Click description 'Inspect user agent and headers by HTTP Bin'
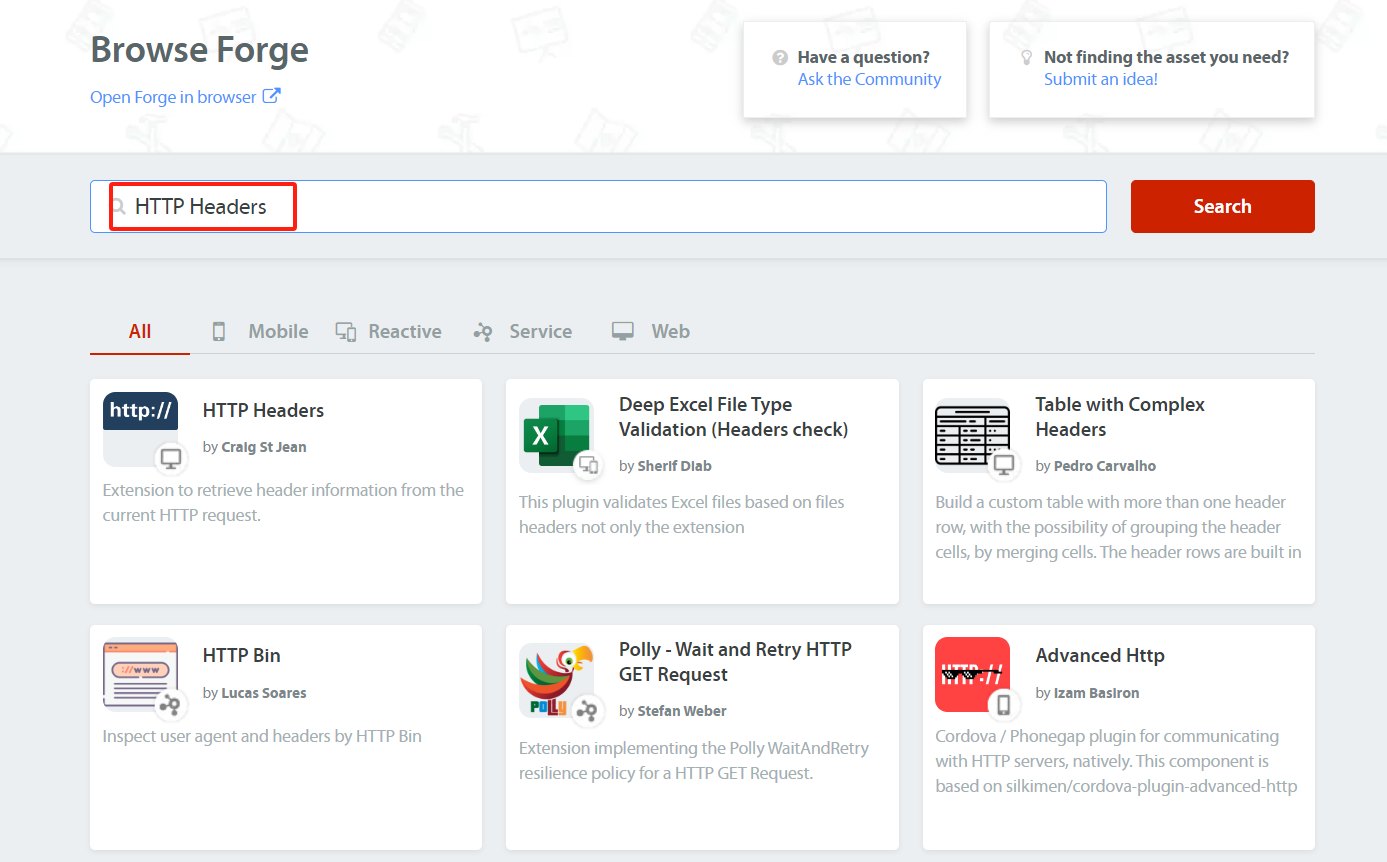The width and height of the screenshot is (1387, 862). pyautogui.click(x=262, y=736)
